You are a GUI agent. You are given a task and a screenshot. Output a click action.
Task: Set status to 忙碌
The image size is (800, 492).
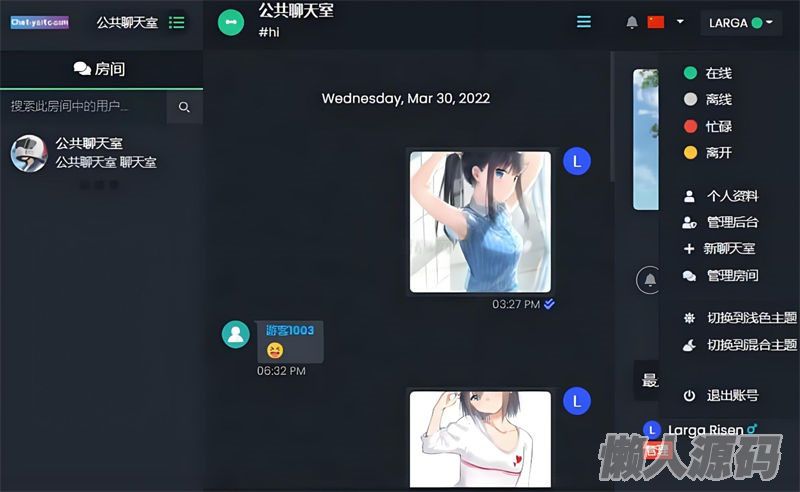coord(708,126)
